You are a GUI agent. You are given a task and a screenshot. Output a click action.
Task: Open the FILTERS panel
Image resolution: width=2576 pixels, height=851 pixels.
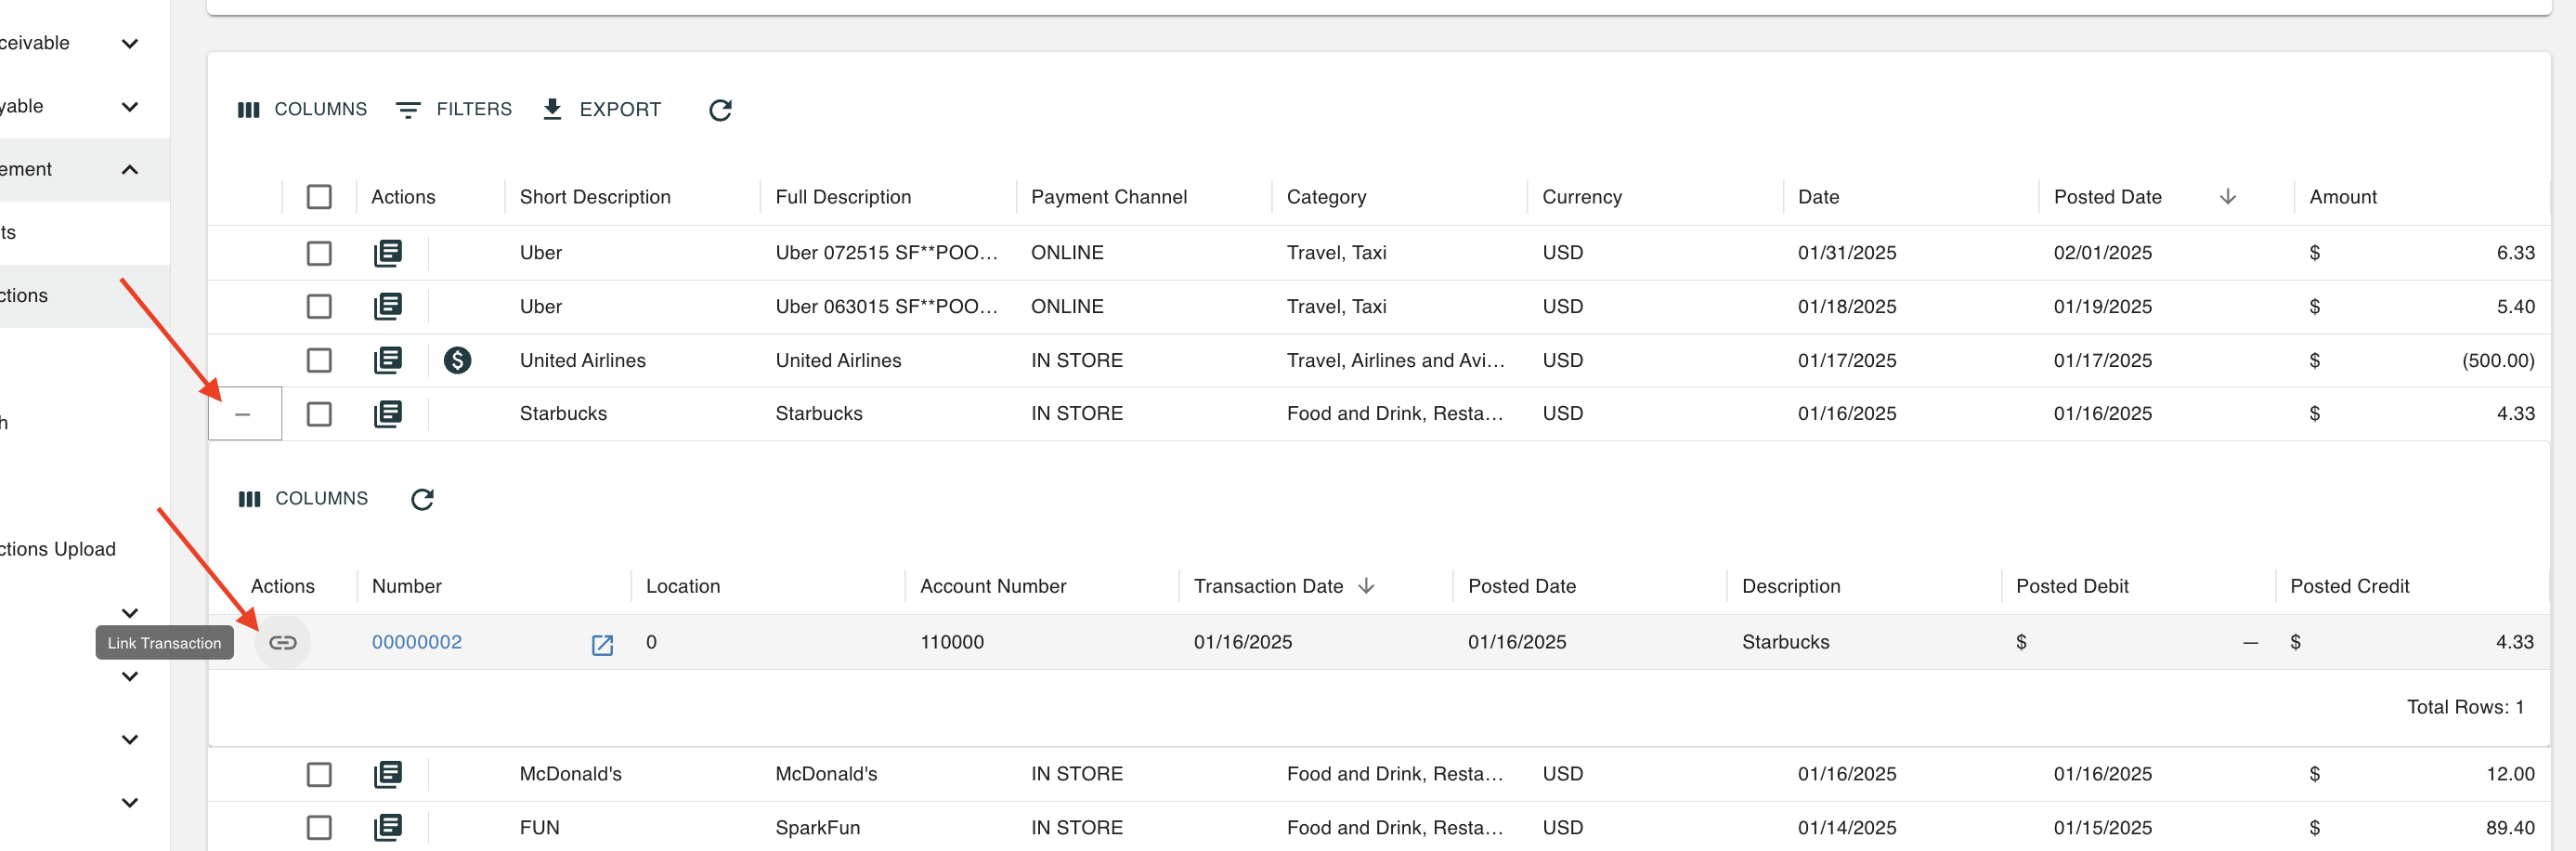coord(454,109)
